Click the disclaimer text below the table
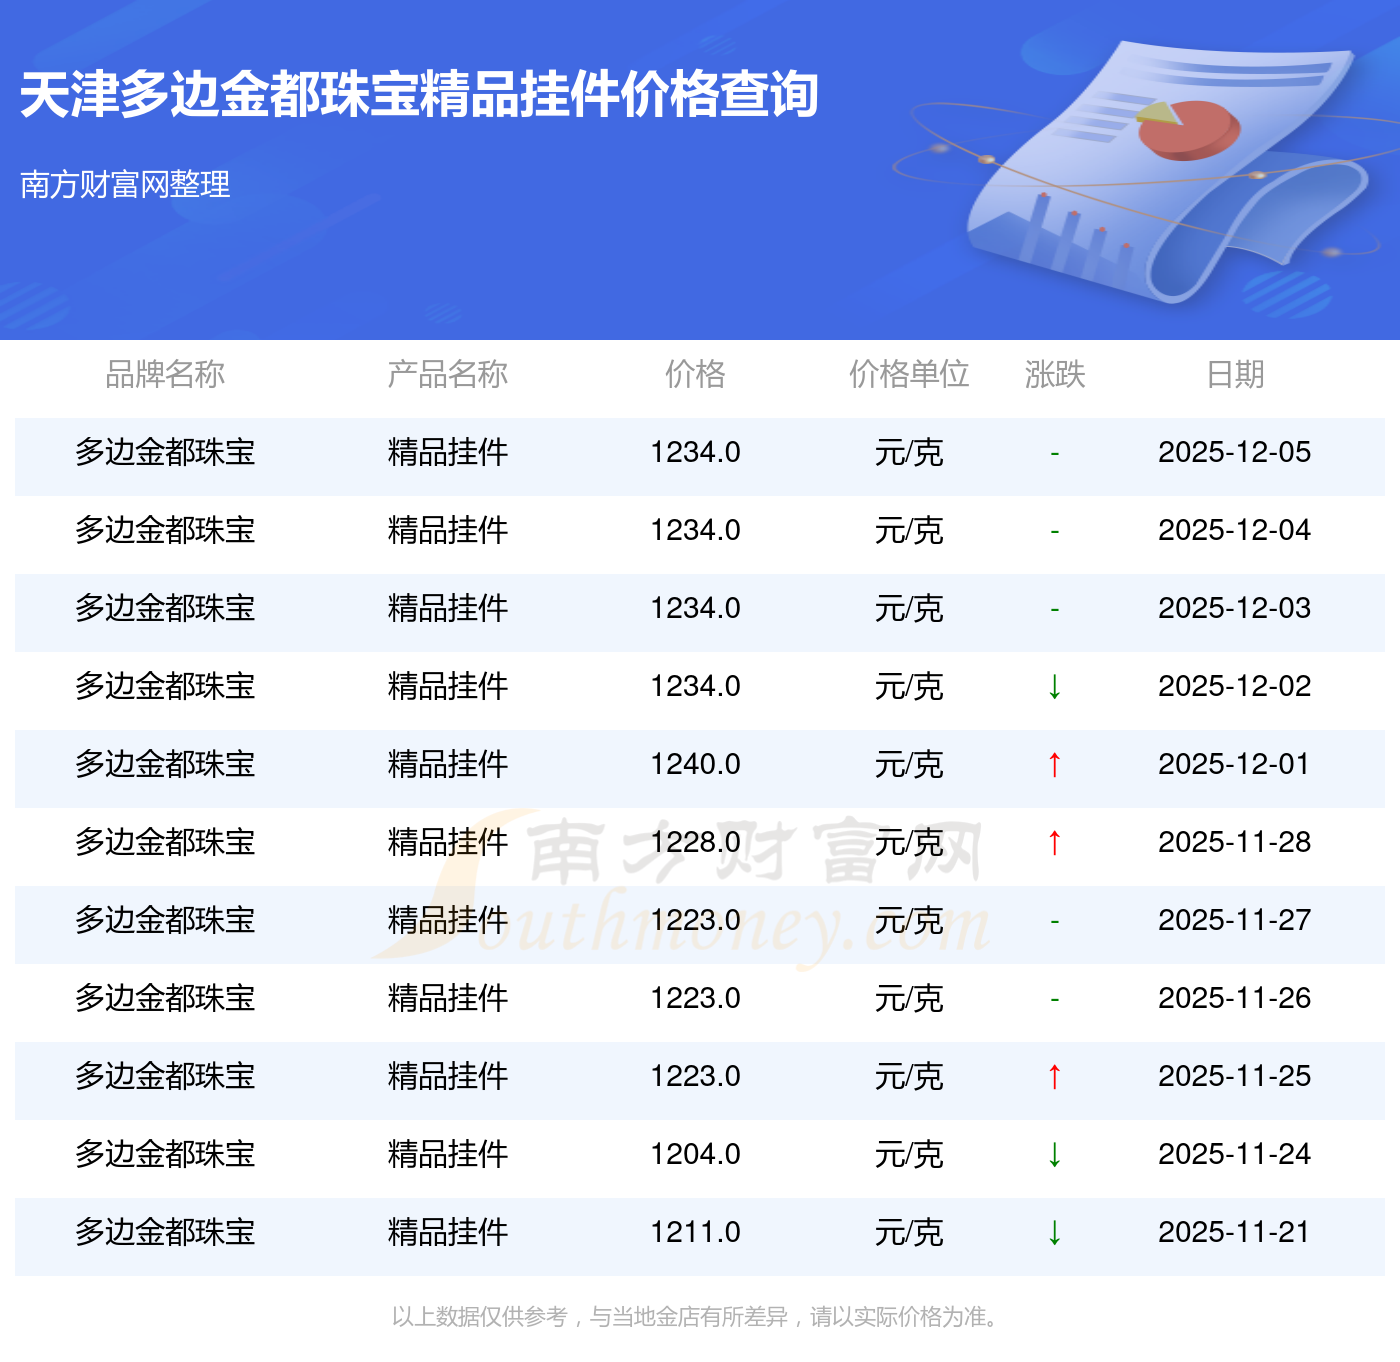Screen dimensions: 1400x1362 [x=695, y=1317]
